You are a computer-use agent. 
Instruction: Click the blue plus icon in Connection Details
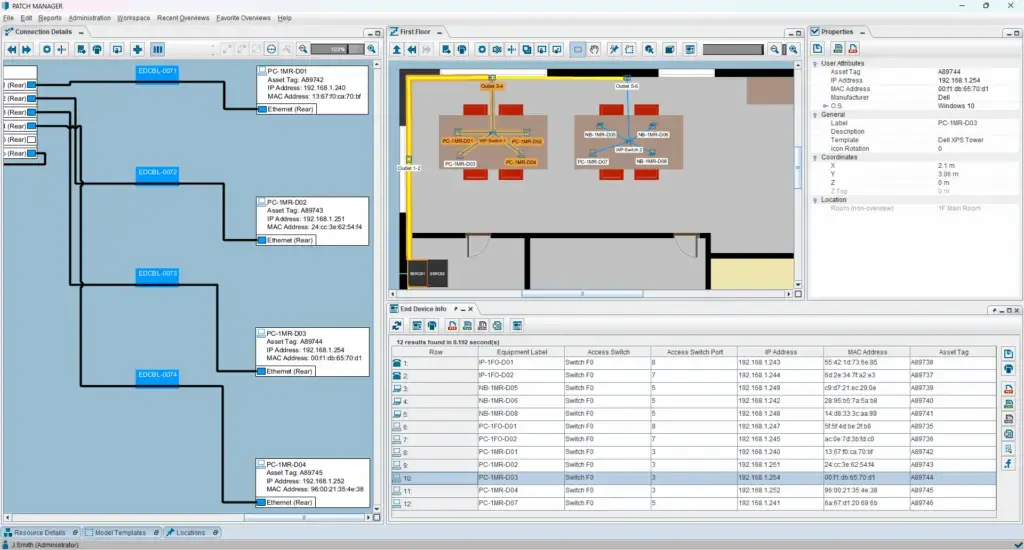pyautogui.click(x=138, y=48)
